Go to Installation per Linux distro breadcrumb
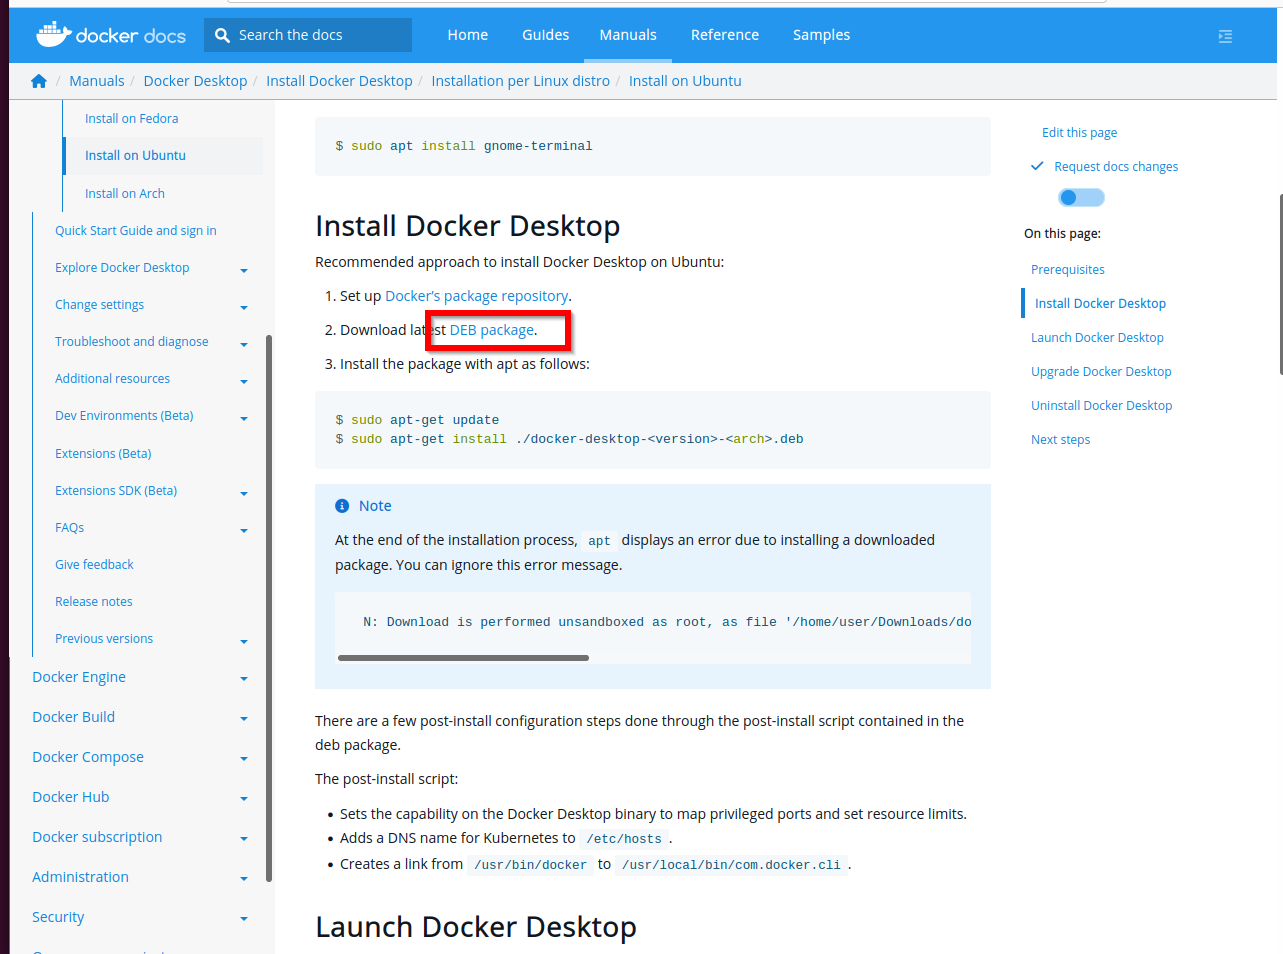 (x=520, y=81)
